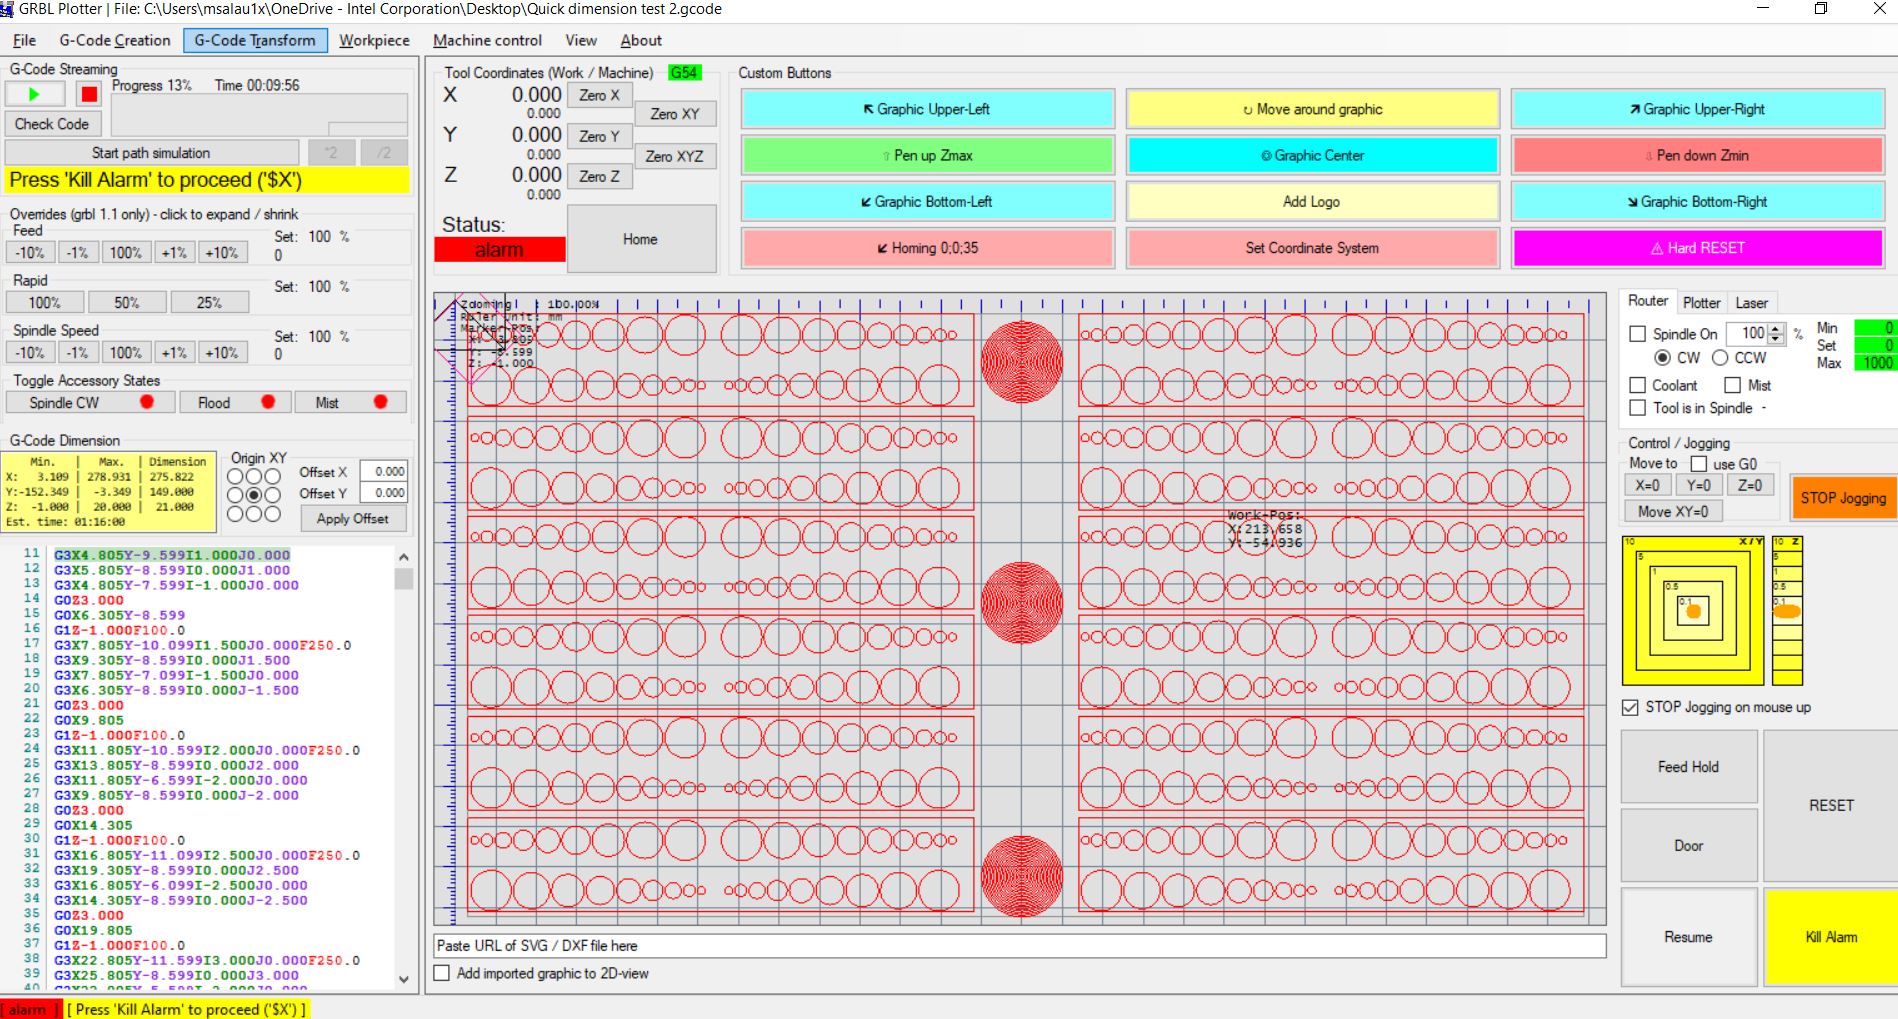
Task: Uncheck STOP Jogging on mouse up
Action: [1629, 707]
